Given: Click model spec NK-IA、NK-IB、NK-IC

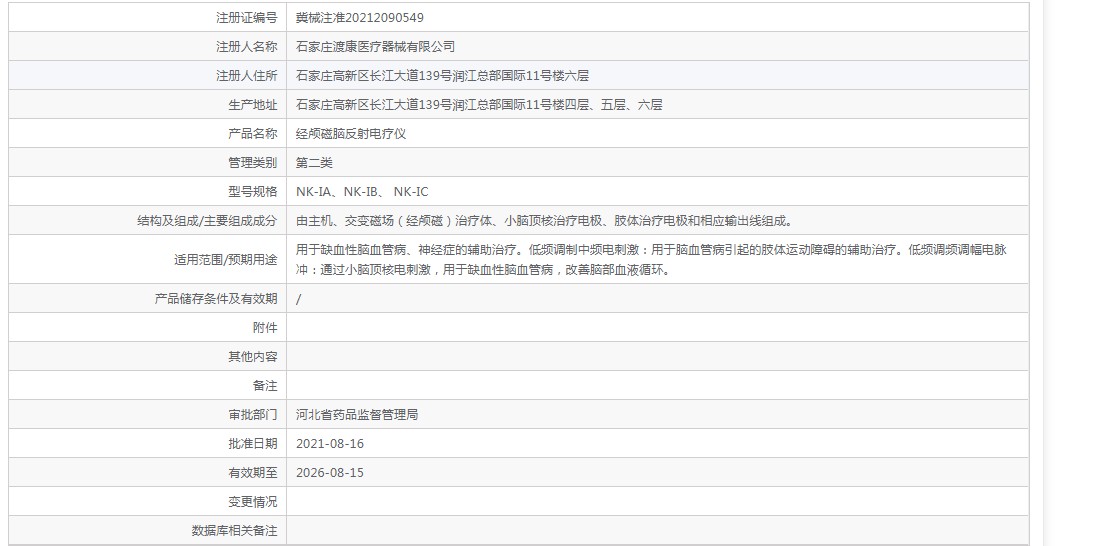Looking at the screenshot, I should click(362, 192).
